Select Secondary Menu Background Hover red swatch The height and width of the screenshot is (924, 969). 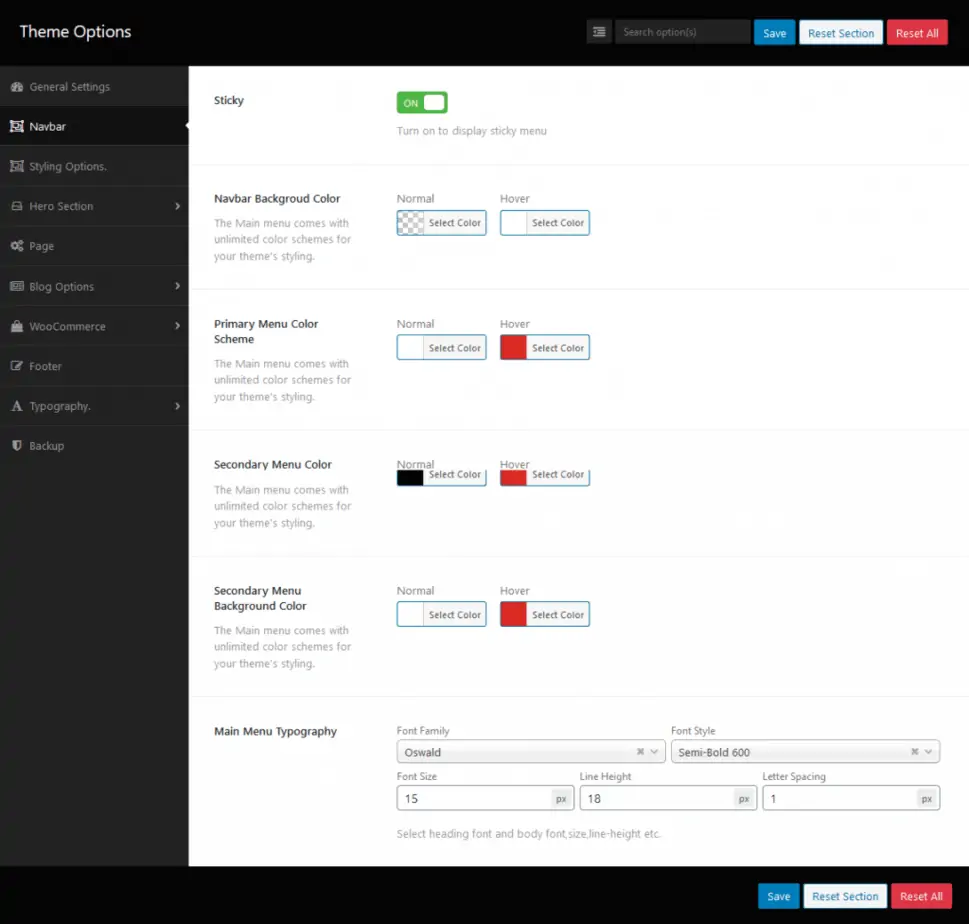(x=514, y=614)
